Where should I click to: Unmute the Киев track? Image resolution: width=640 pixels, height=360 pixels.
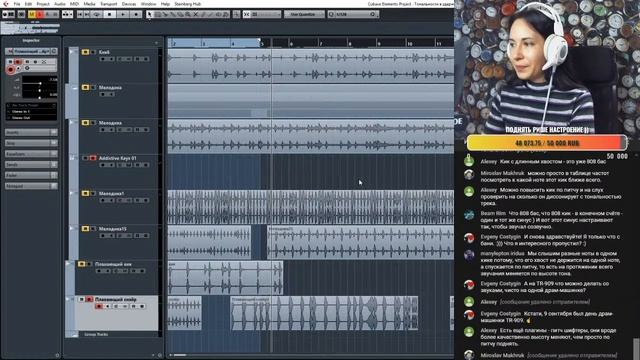pyautogui.click(x=85, y=52)
